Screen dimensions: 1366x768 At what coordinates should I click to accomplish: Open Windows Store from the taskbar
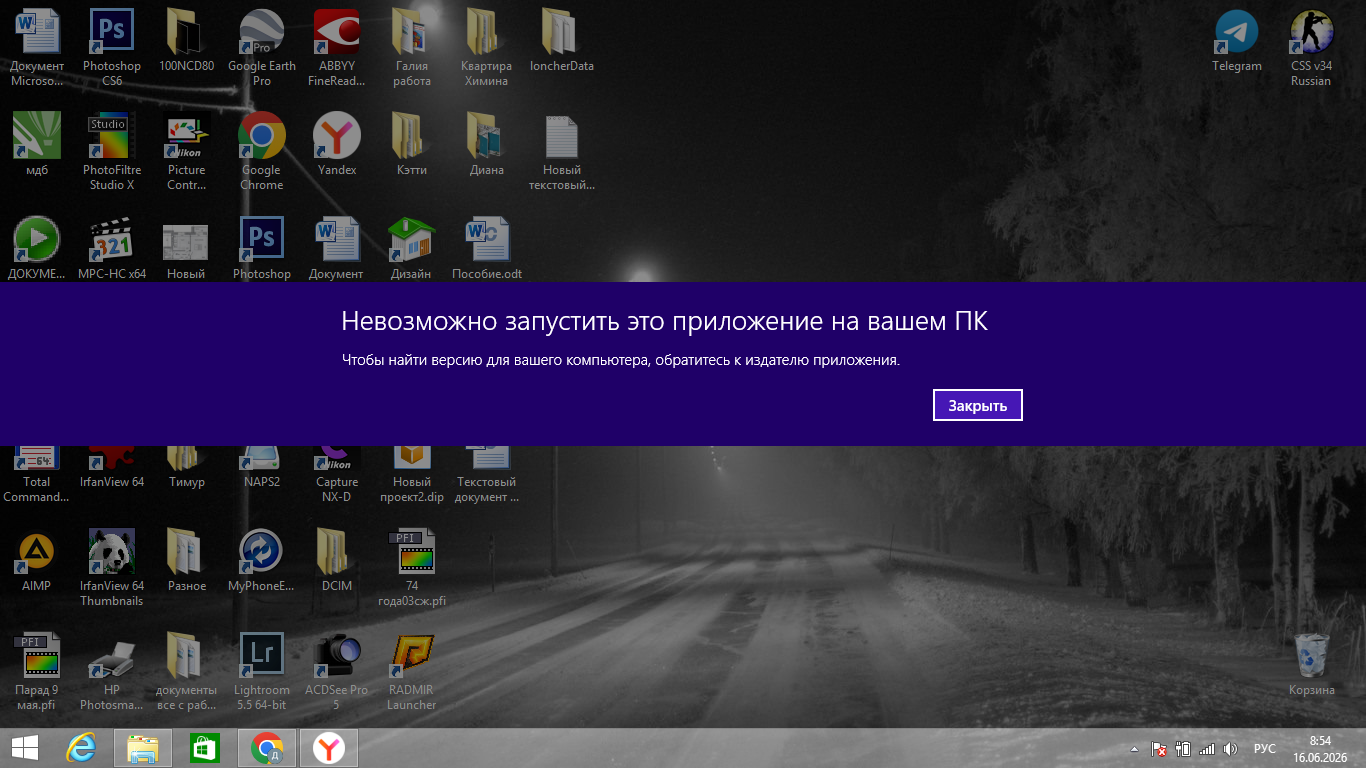tap(204, 748)
